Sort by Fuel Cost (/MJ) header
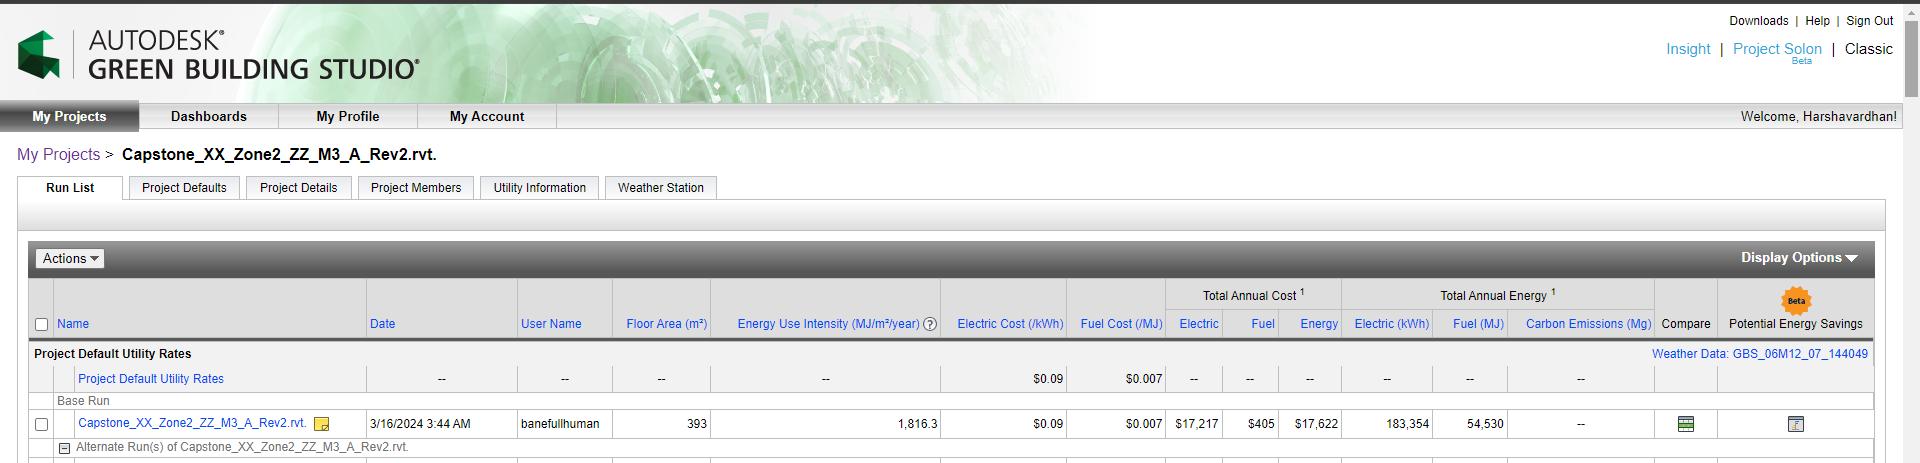Viewport: 1920px width, 463px height. (1121, 324)
